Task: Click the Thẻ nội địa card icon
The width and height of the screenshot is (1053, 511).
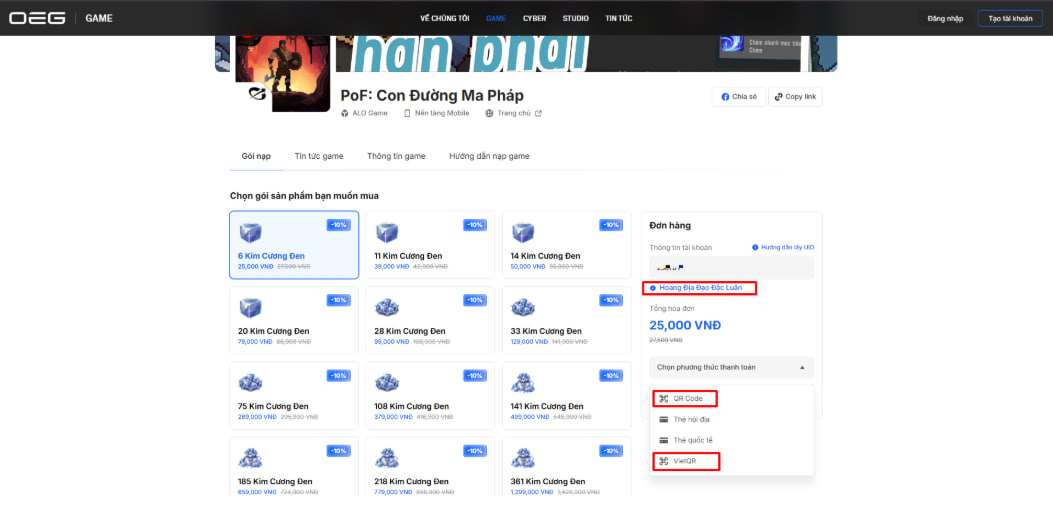Action: point(663,420)
